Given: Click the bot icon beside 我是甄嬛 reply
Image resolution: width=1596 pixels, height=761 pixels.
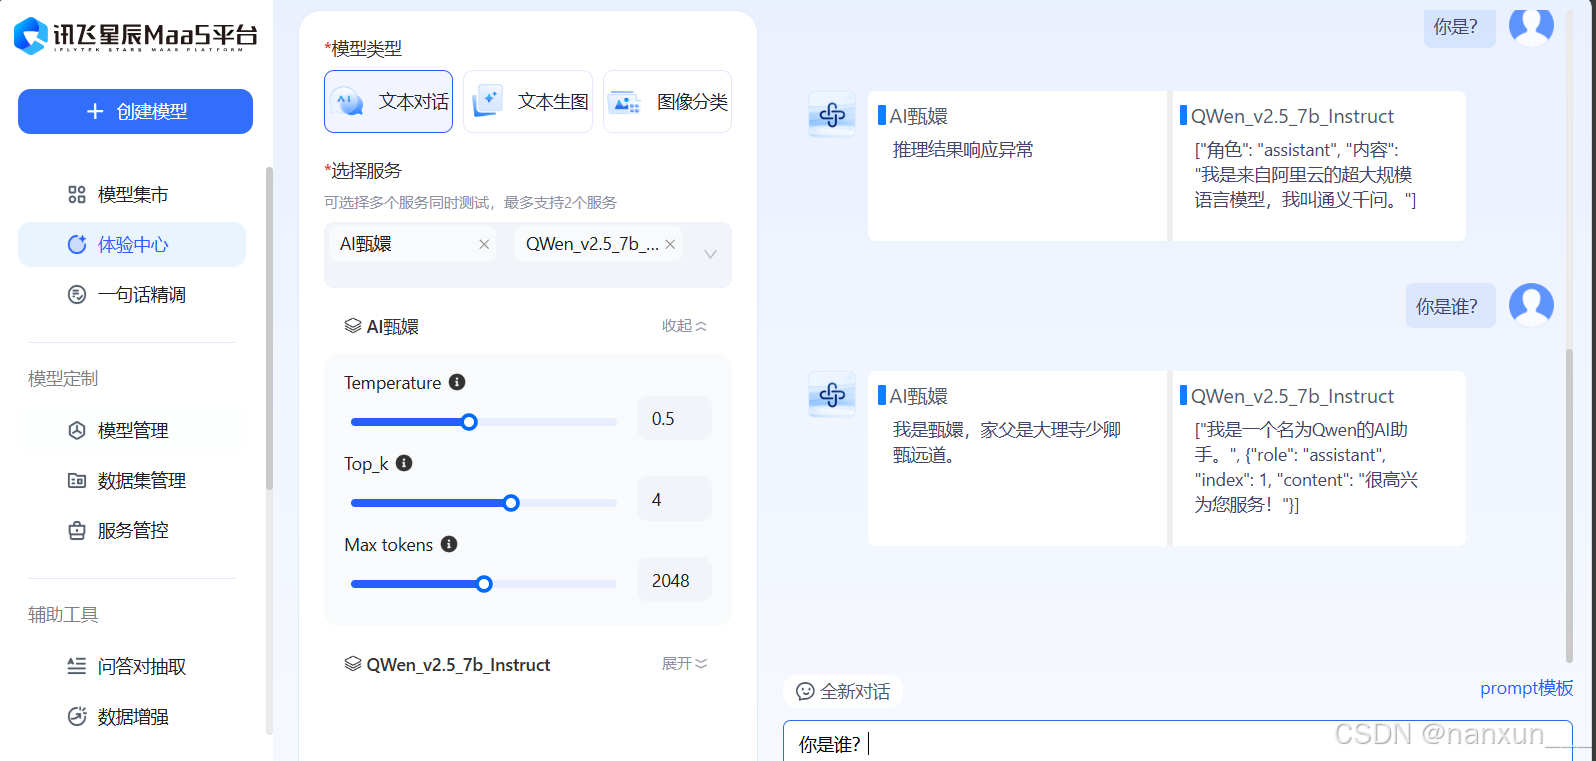Looking at the screenshot, I should tap(832, 394).
